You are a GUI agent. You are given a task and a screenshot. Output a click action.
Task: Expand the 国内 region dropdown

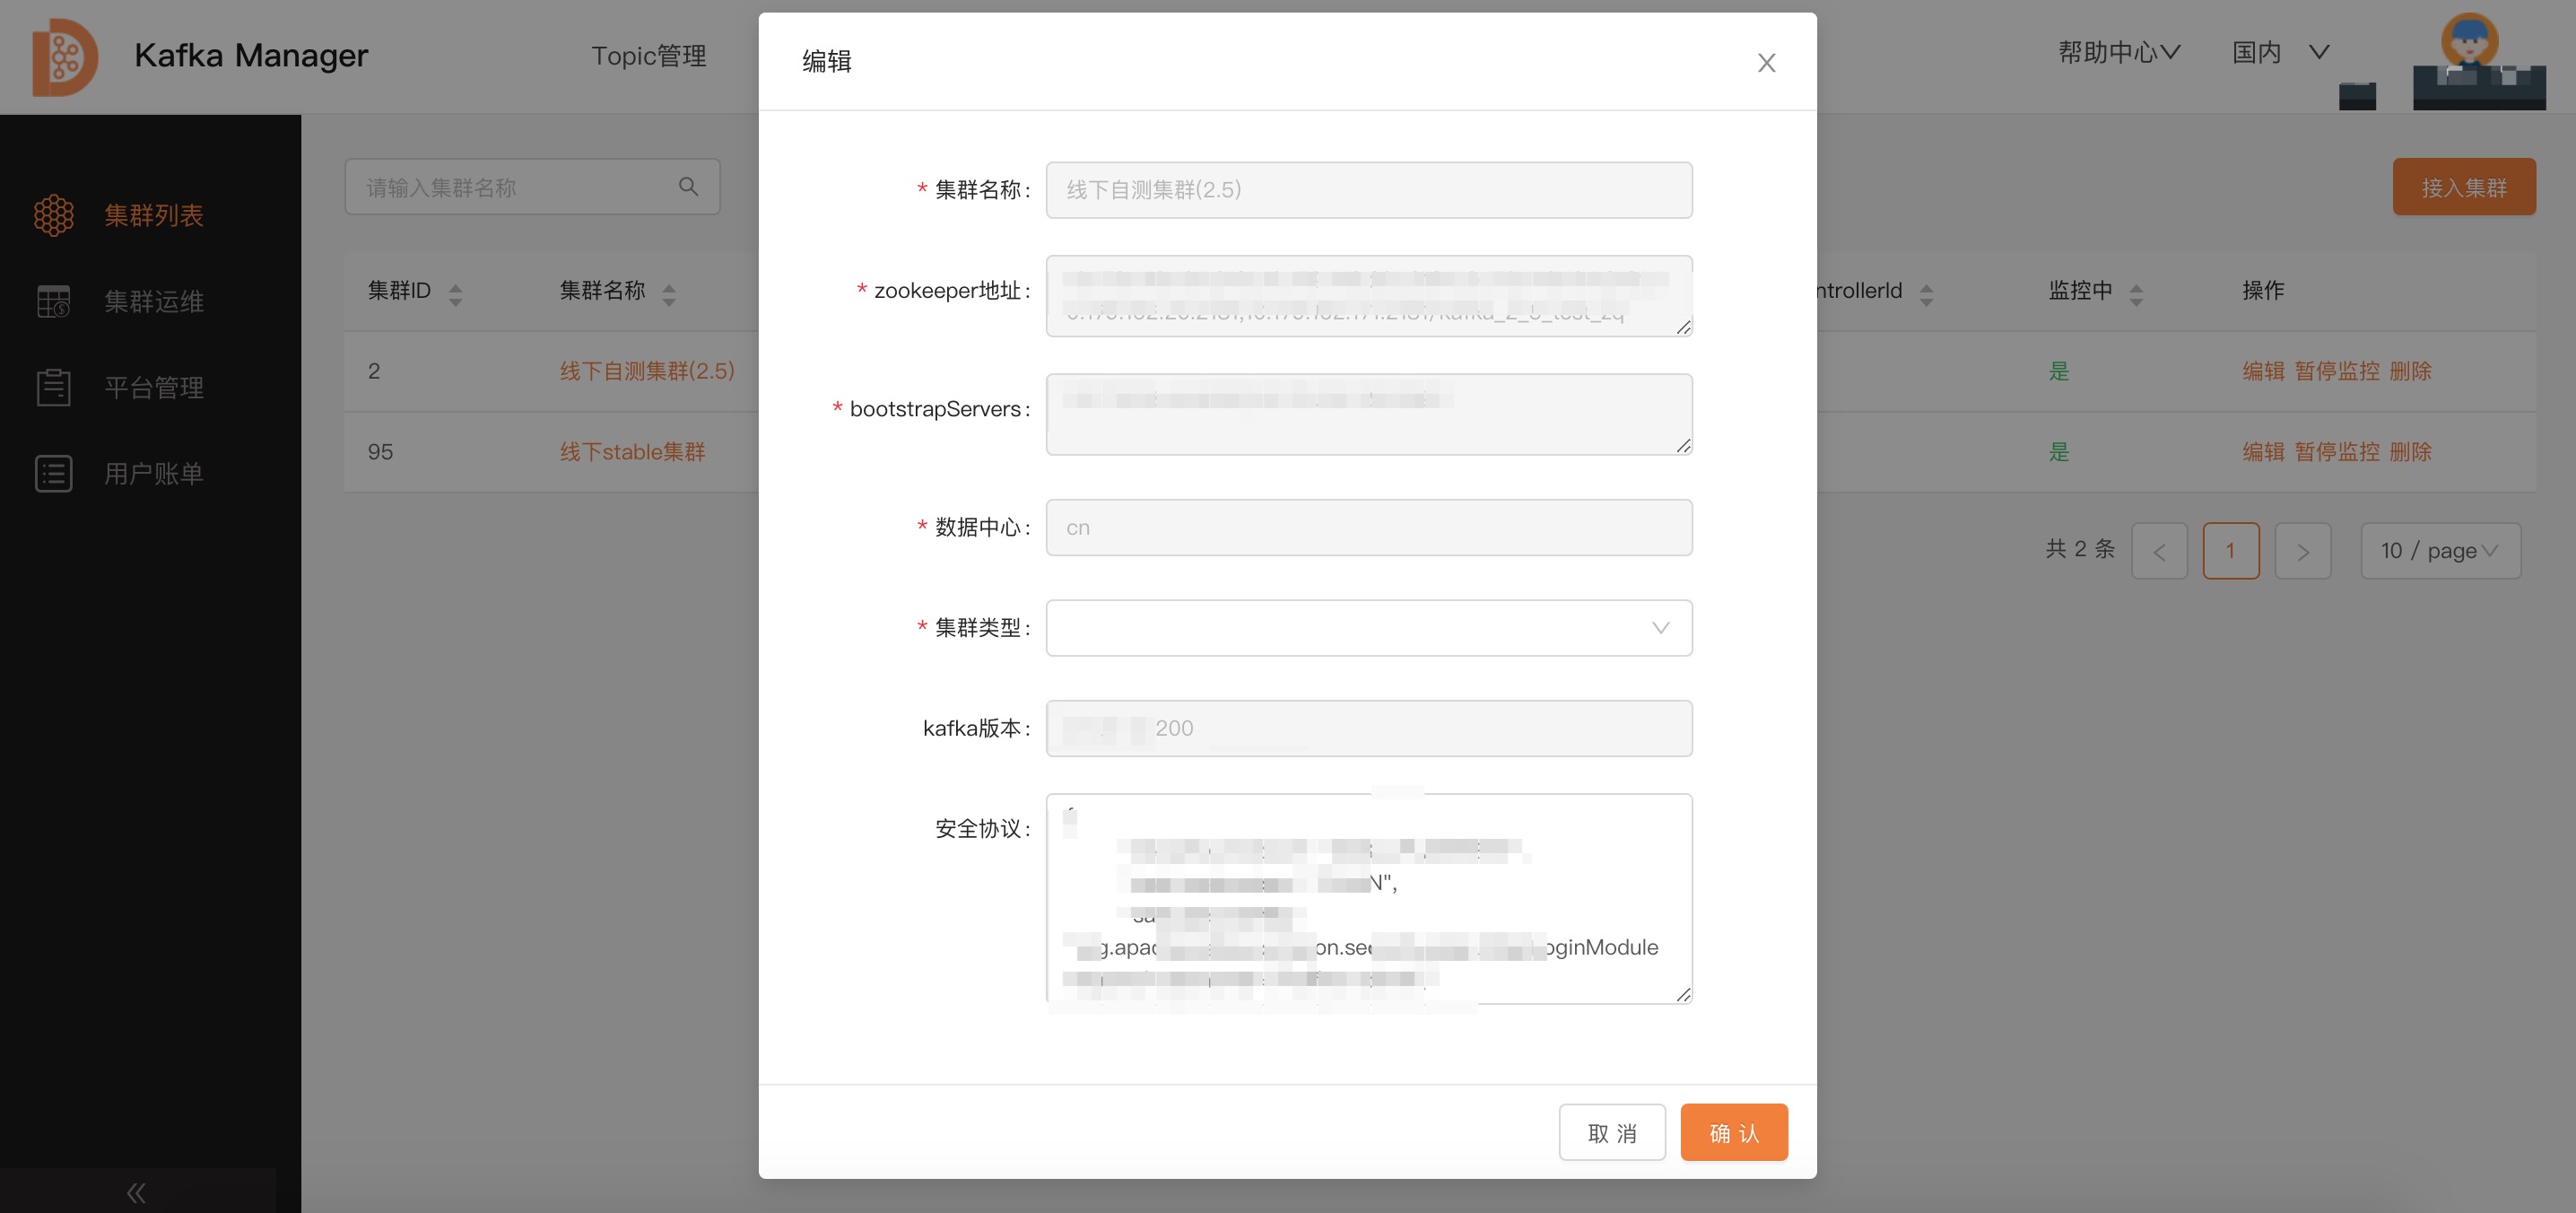click(x=2280, y=52)
